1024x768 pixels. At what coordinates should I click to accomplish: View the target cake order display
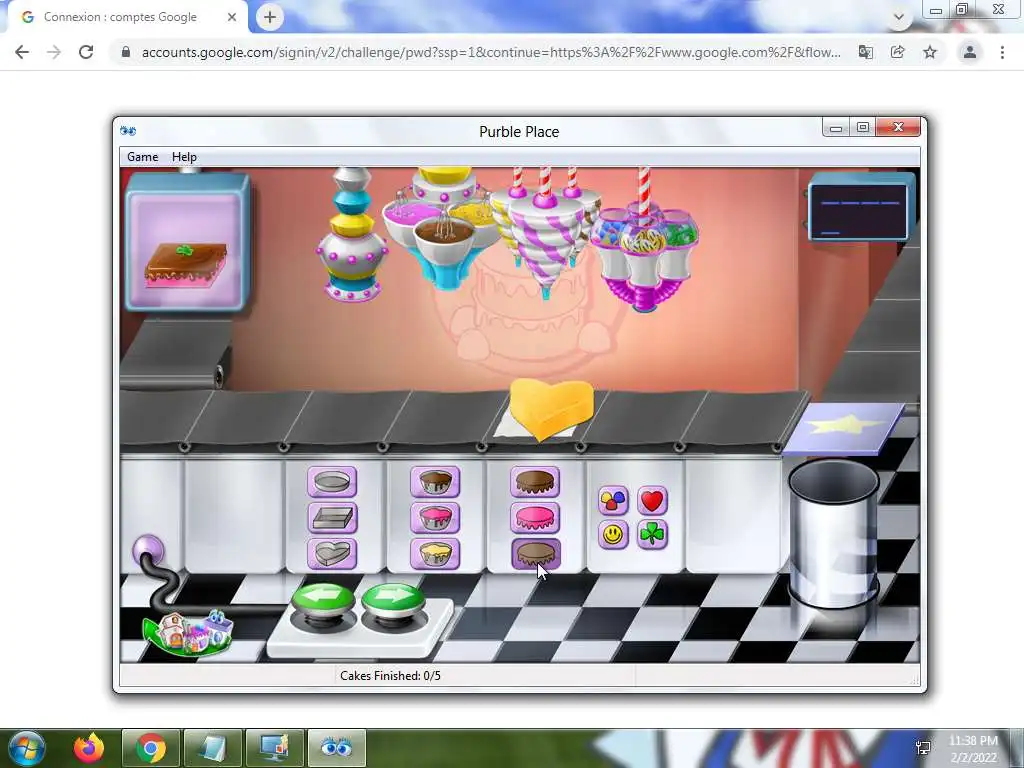pos(187,242)
